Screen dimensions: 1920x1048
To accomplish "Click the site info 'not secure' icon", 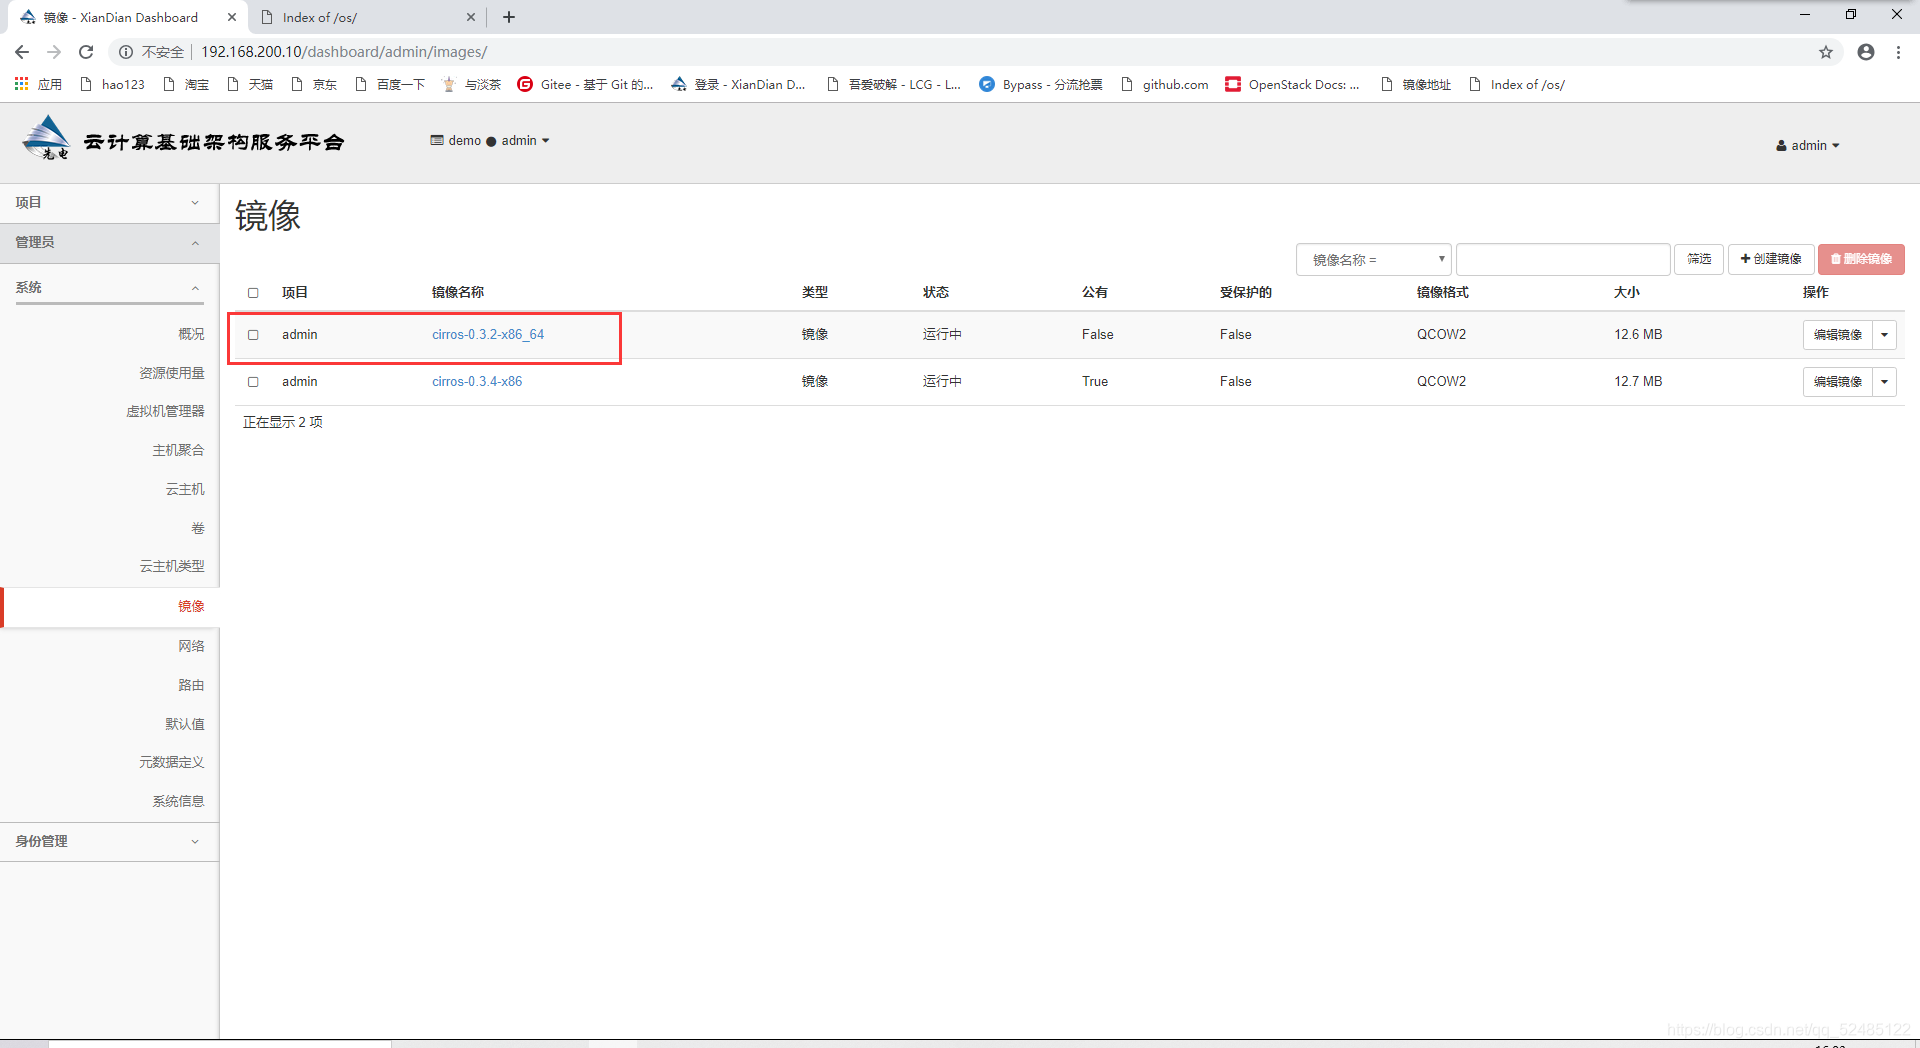I will coord(126,52).
